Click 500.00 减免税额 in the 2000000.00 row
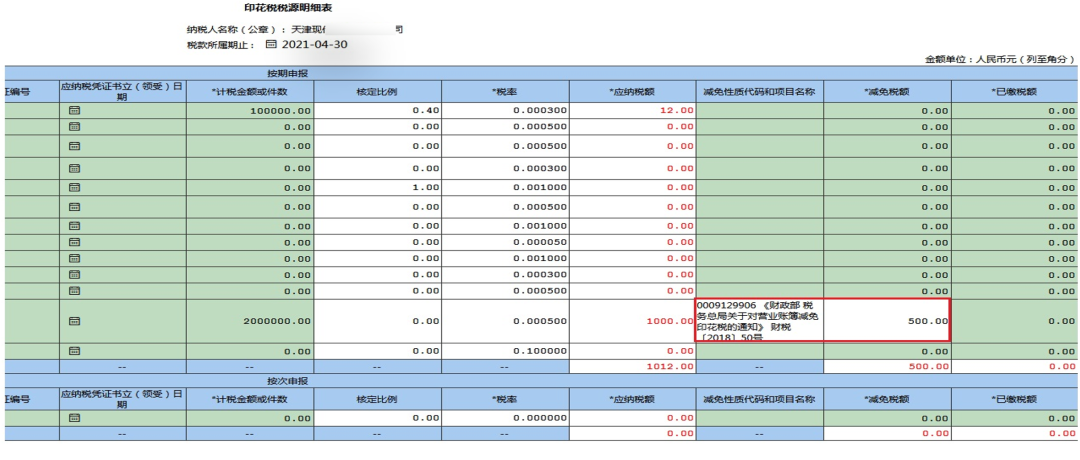Image resolution: width=1080 pixels, height=460 pixels. (x=887, y=321)
